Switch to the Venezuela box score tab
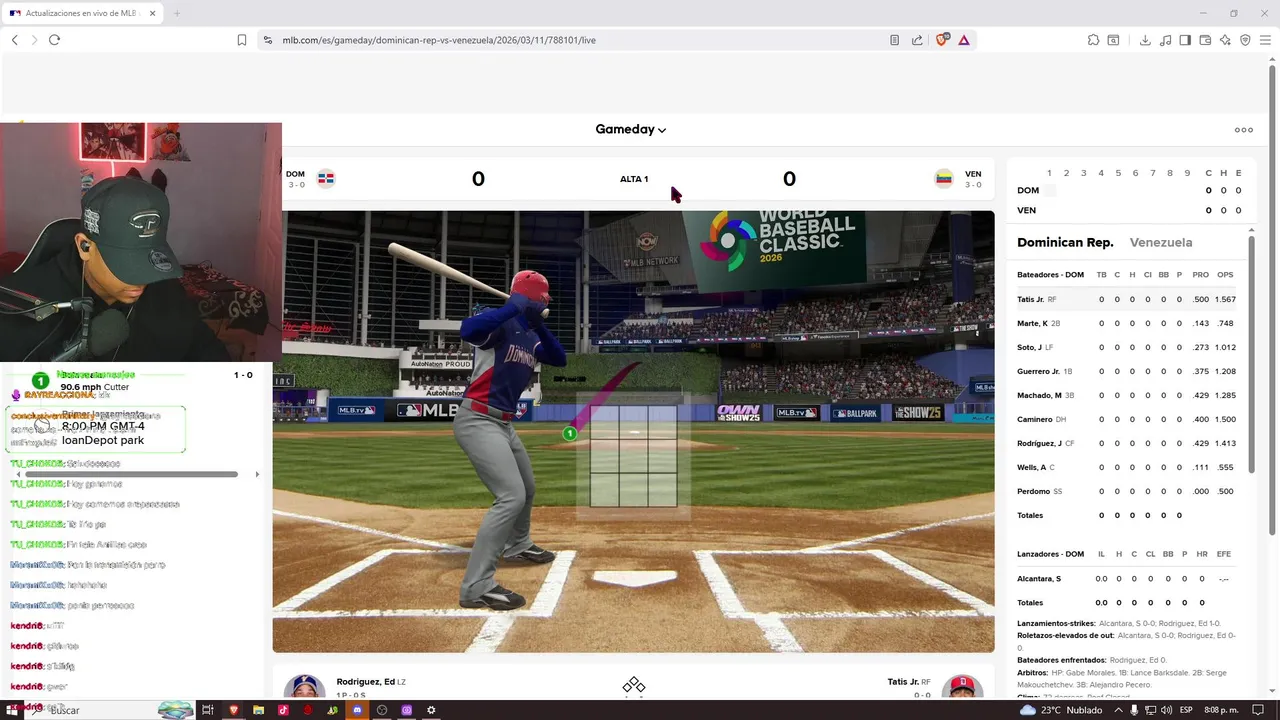This screenshot has width=1280, height=720. [x=1160, y=242]
